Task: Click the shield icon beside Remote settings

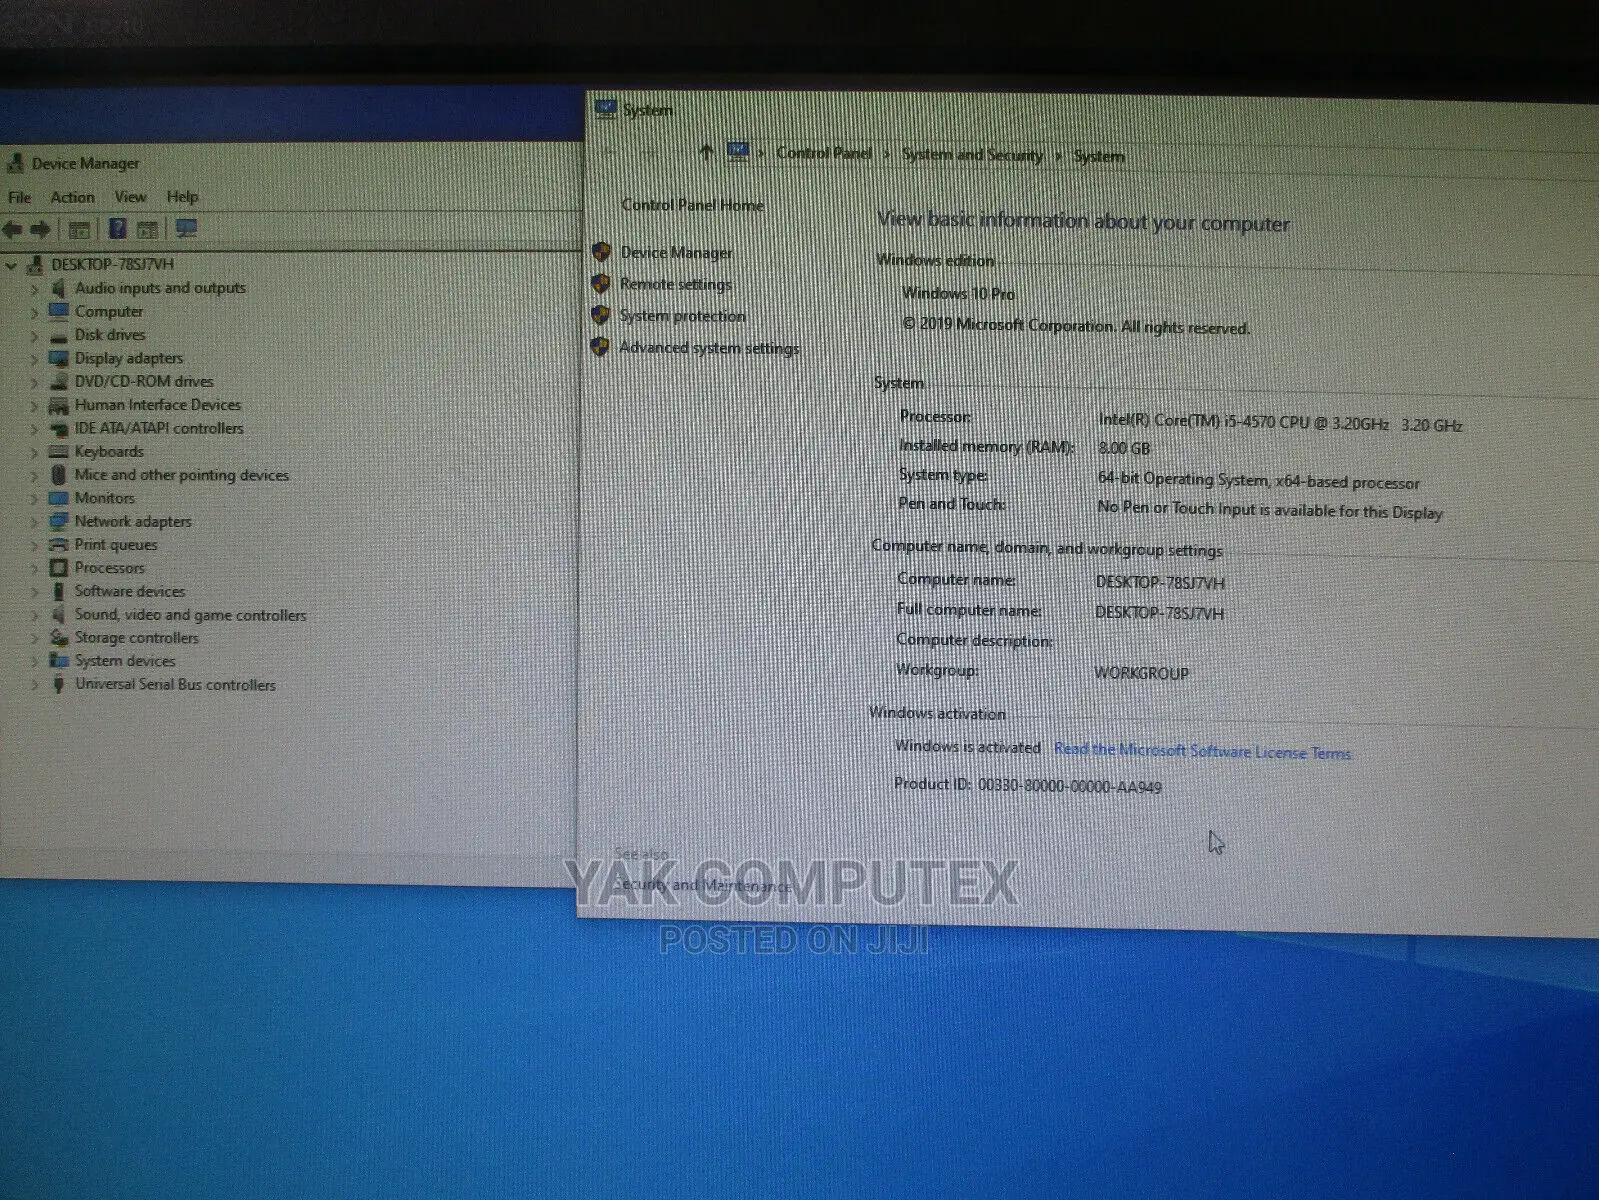Action: pos(600,284)
